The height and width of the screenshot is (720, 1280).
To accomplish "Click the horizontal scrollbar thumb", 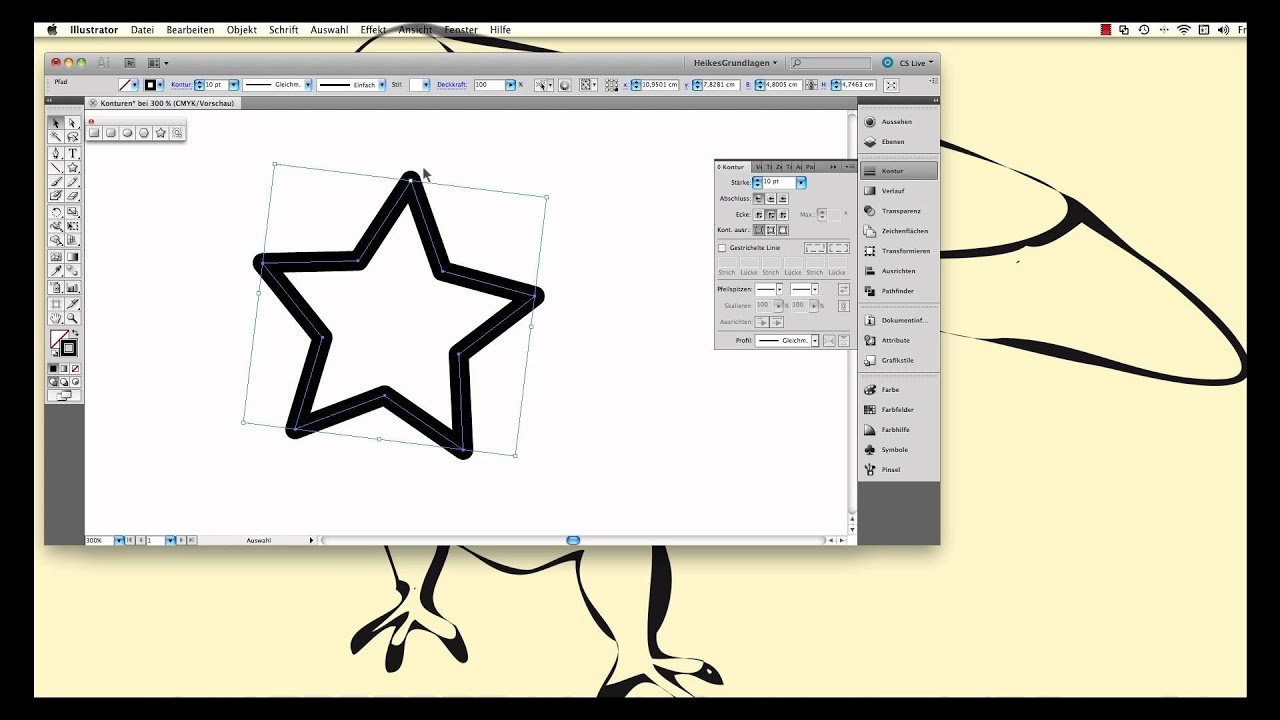I will tap(573, 540).
